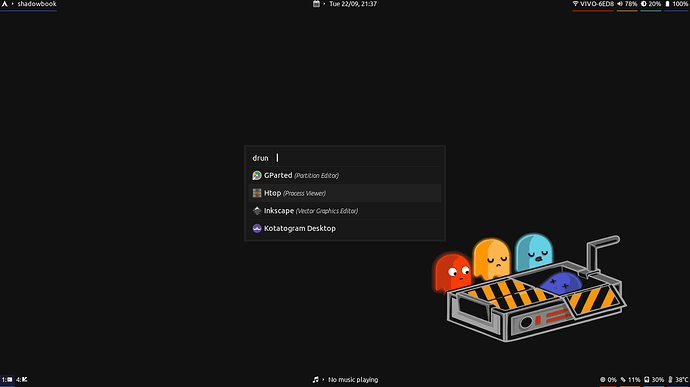Click the memory usage icon
The height and width of the screenshot is (387, 690).
pyautogui.click(x=623, y=379)
